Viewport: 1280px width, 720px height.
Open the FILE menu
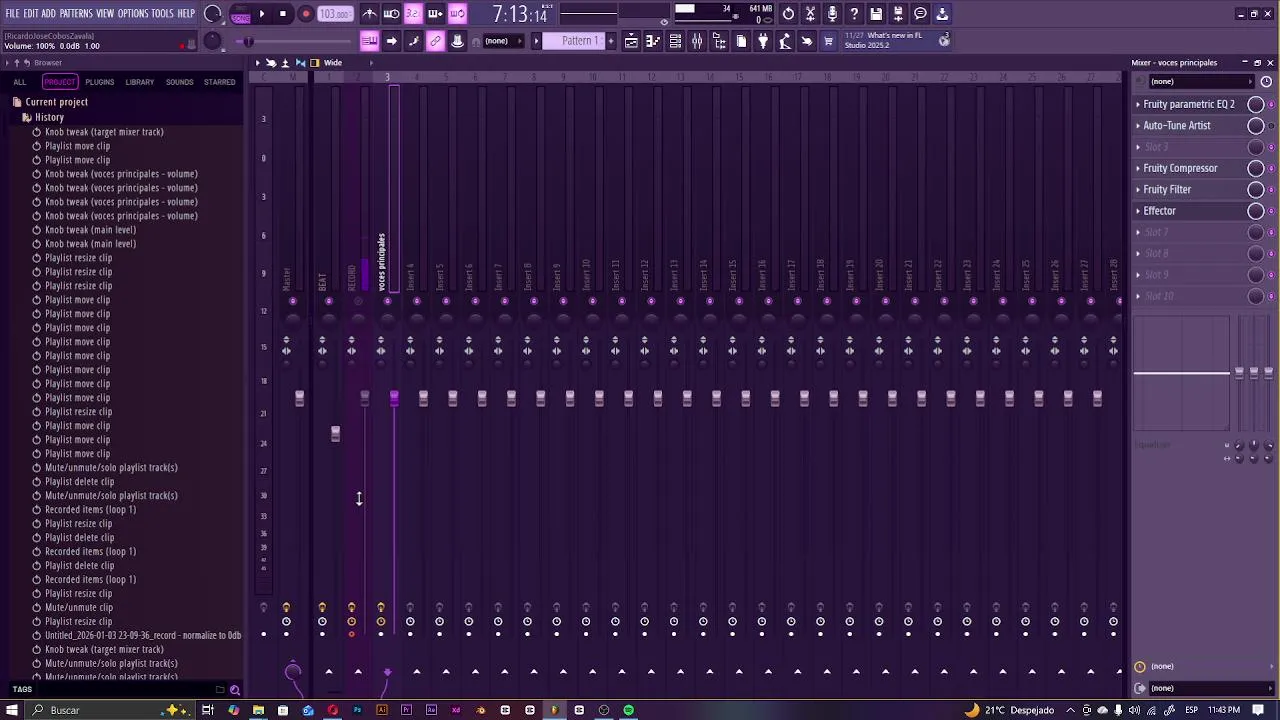(12, 13)
